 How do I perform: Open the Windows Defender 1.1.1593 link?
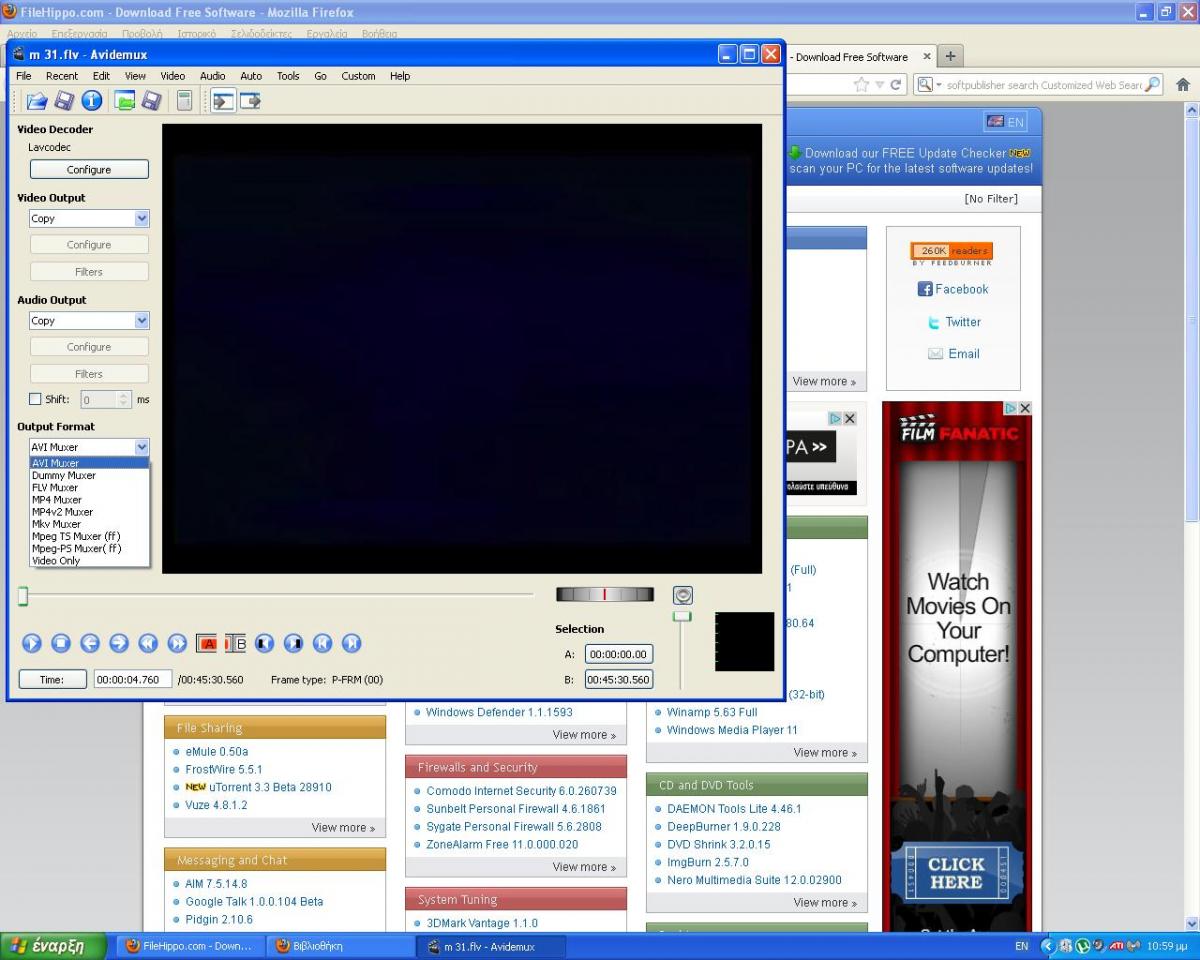[x=499, y=713]
